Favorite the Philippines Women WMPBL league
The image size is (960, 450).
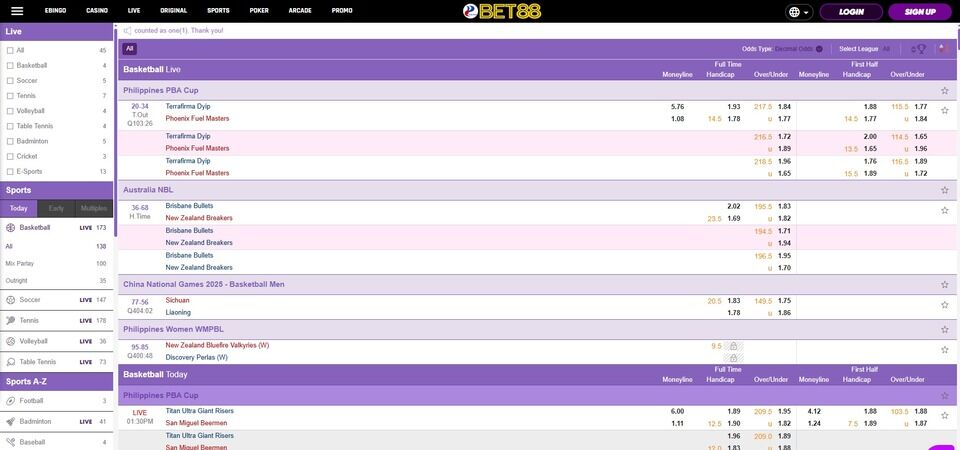pyautogui.click(x=945, y=329)
